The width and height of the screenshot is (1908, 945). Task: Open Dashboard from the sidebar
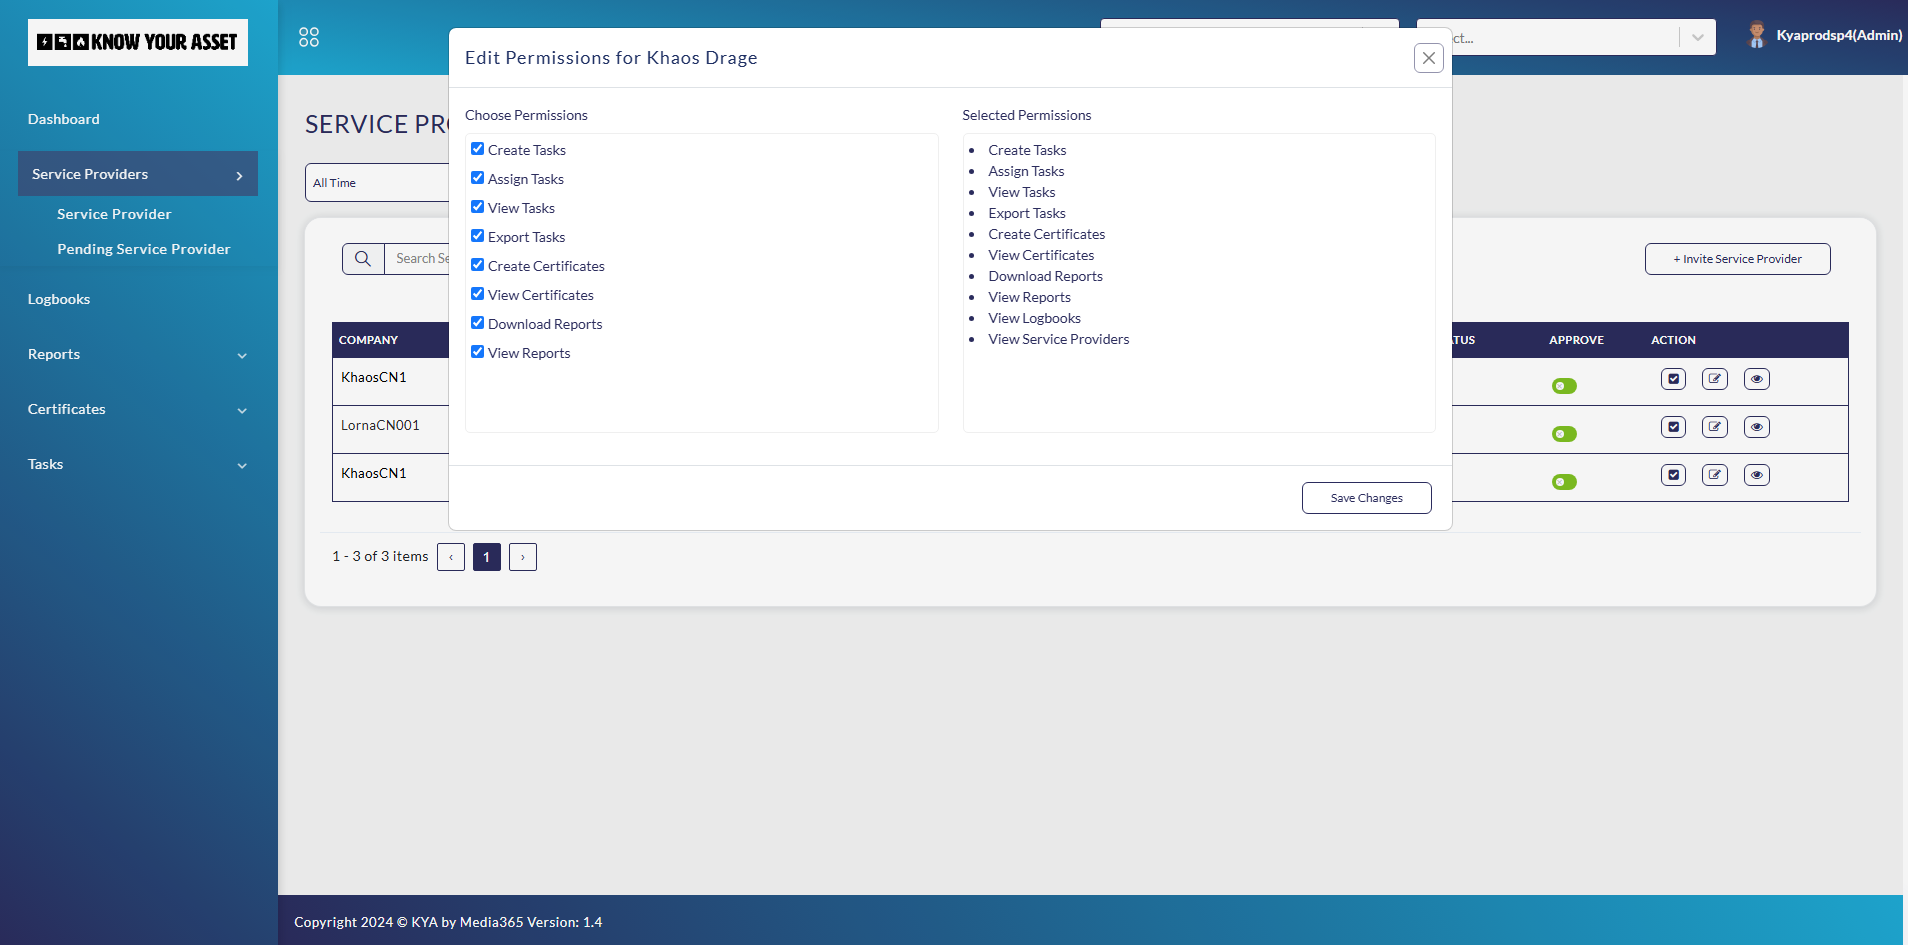64,119
